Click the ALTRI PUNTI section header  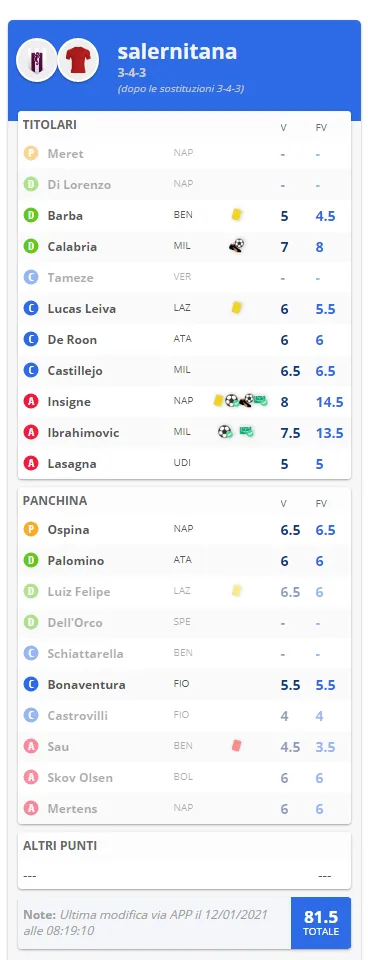coord(60,846)
